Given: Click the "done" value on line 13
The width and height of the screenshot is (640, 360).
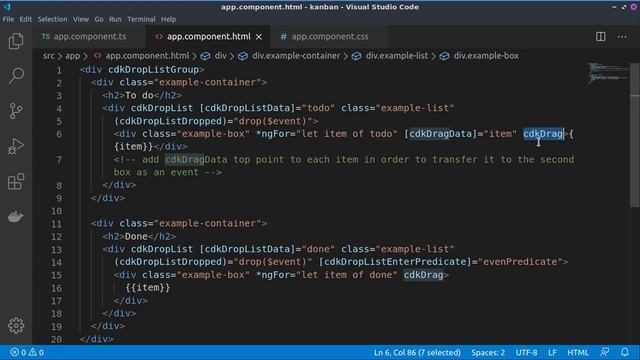Looking at the screenshot, I should pos(318,249).
